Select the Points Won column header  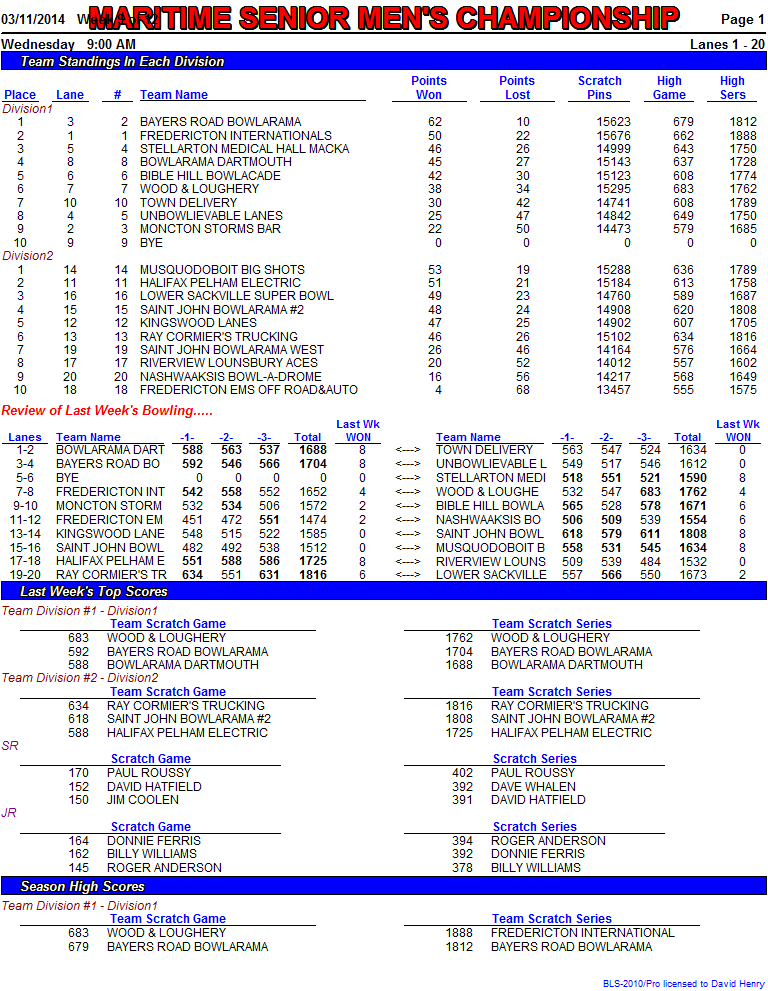tap(429, 88)
